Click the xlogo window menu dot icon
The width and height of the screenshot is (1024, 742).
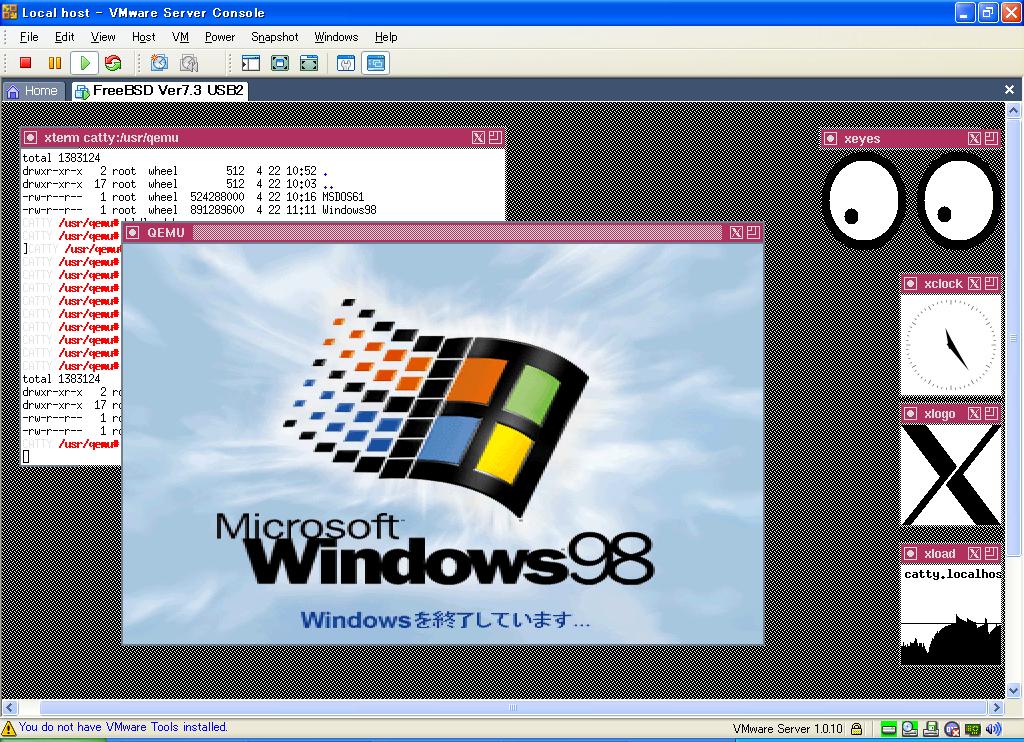pos(910,413)
